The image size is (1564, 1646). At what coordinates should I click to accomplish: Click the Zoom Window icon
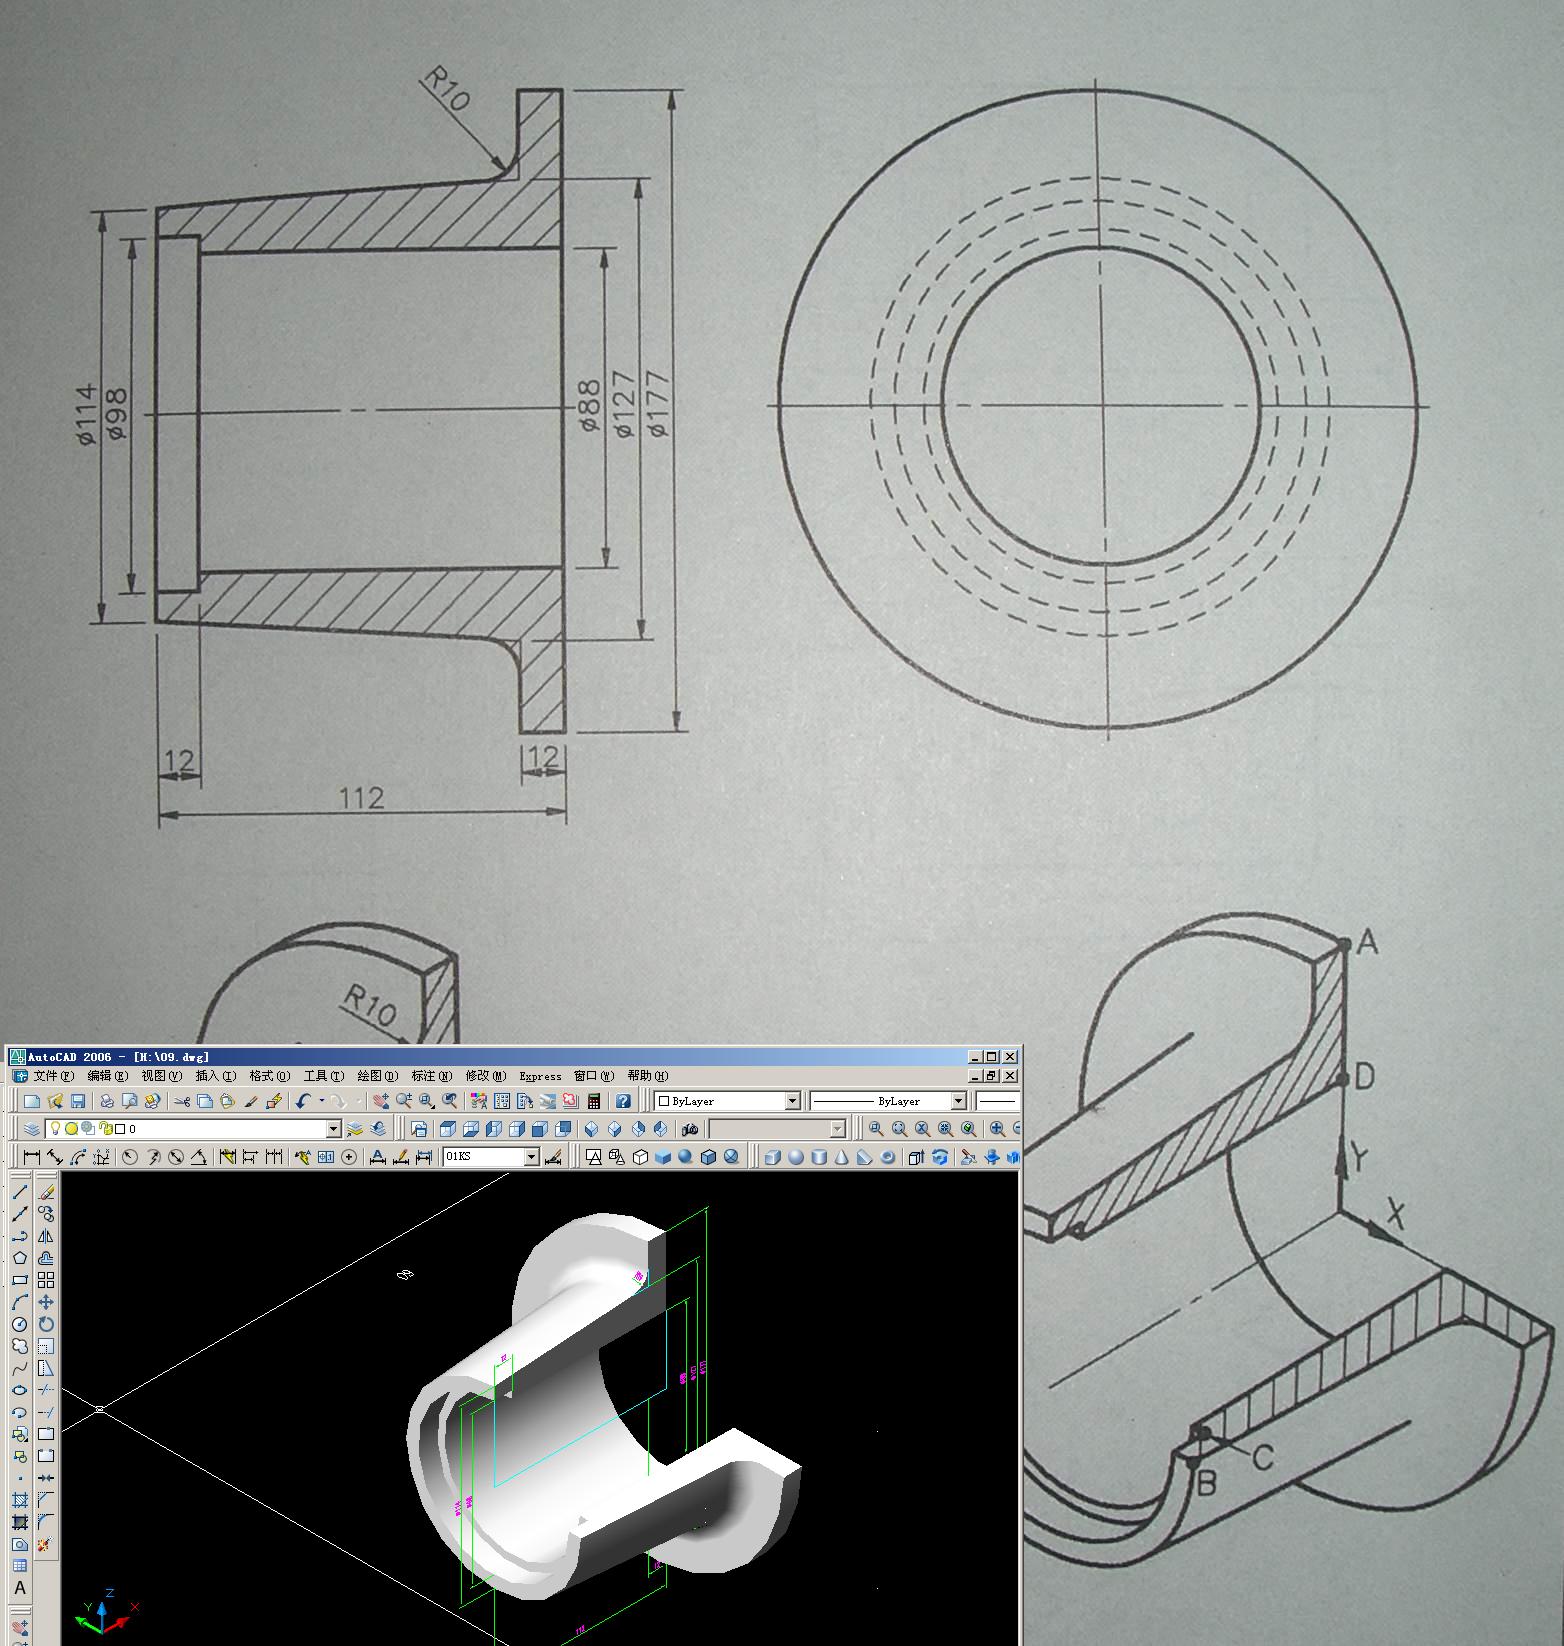click(x=876, y=1129)
